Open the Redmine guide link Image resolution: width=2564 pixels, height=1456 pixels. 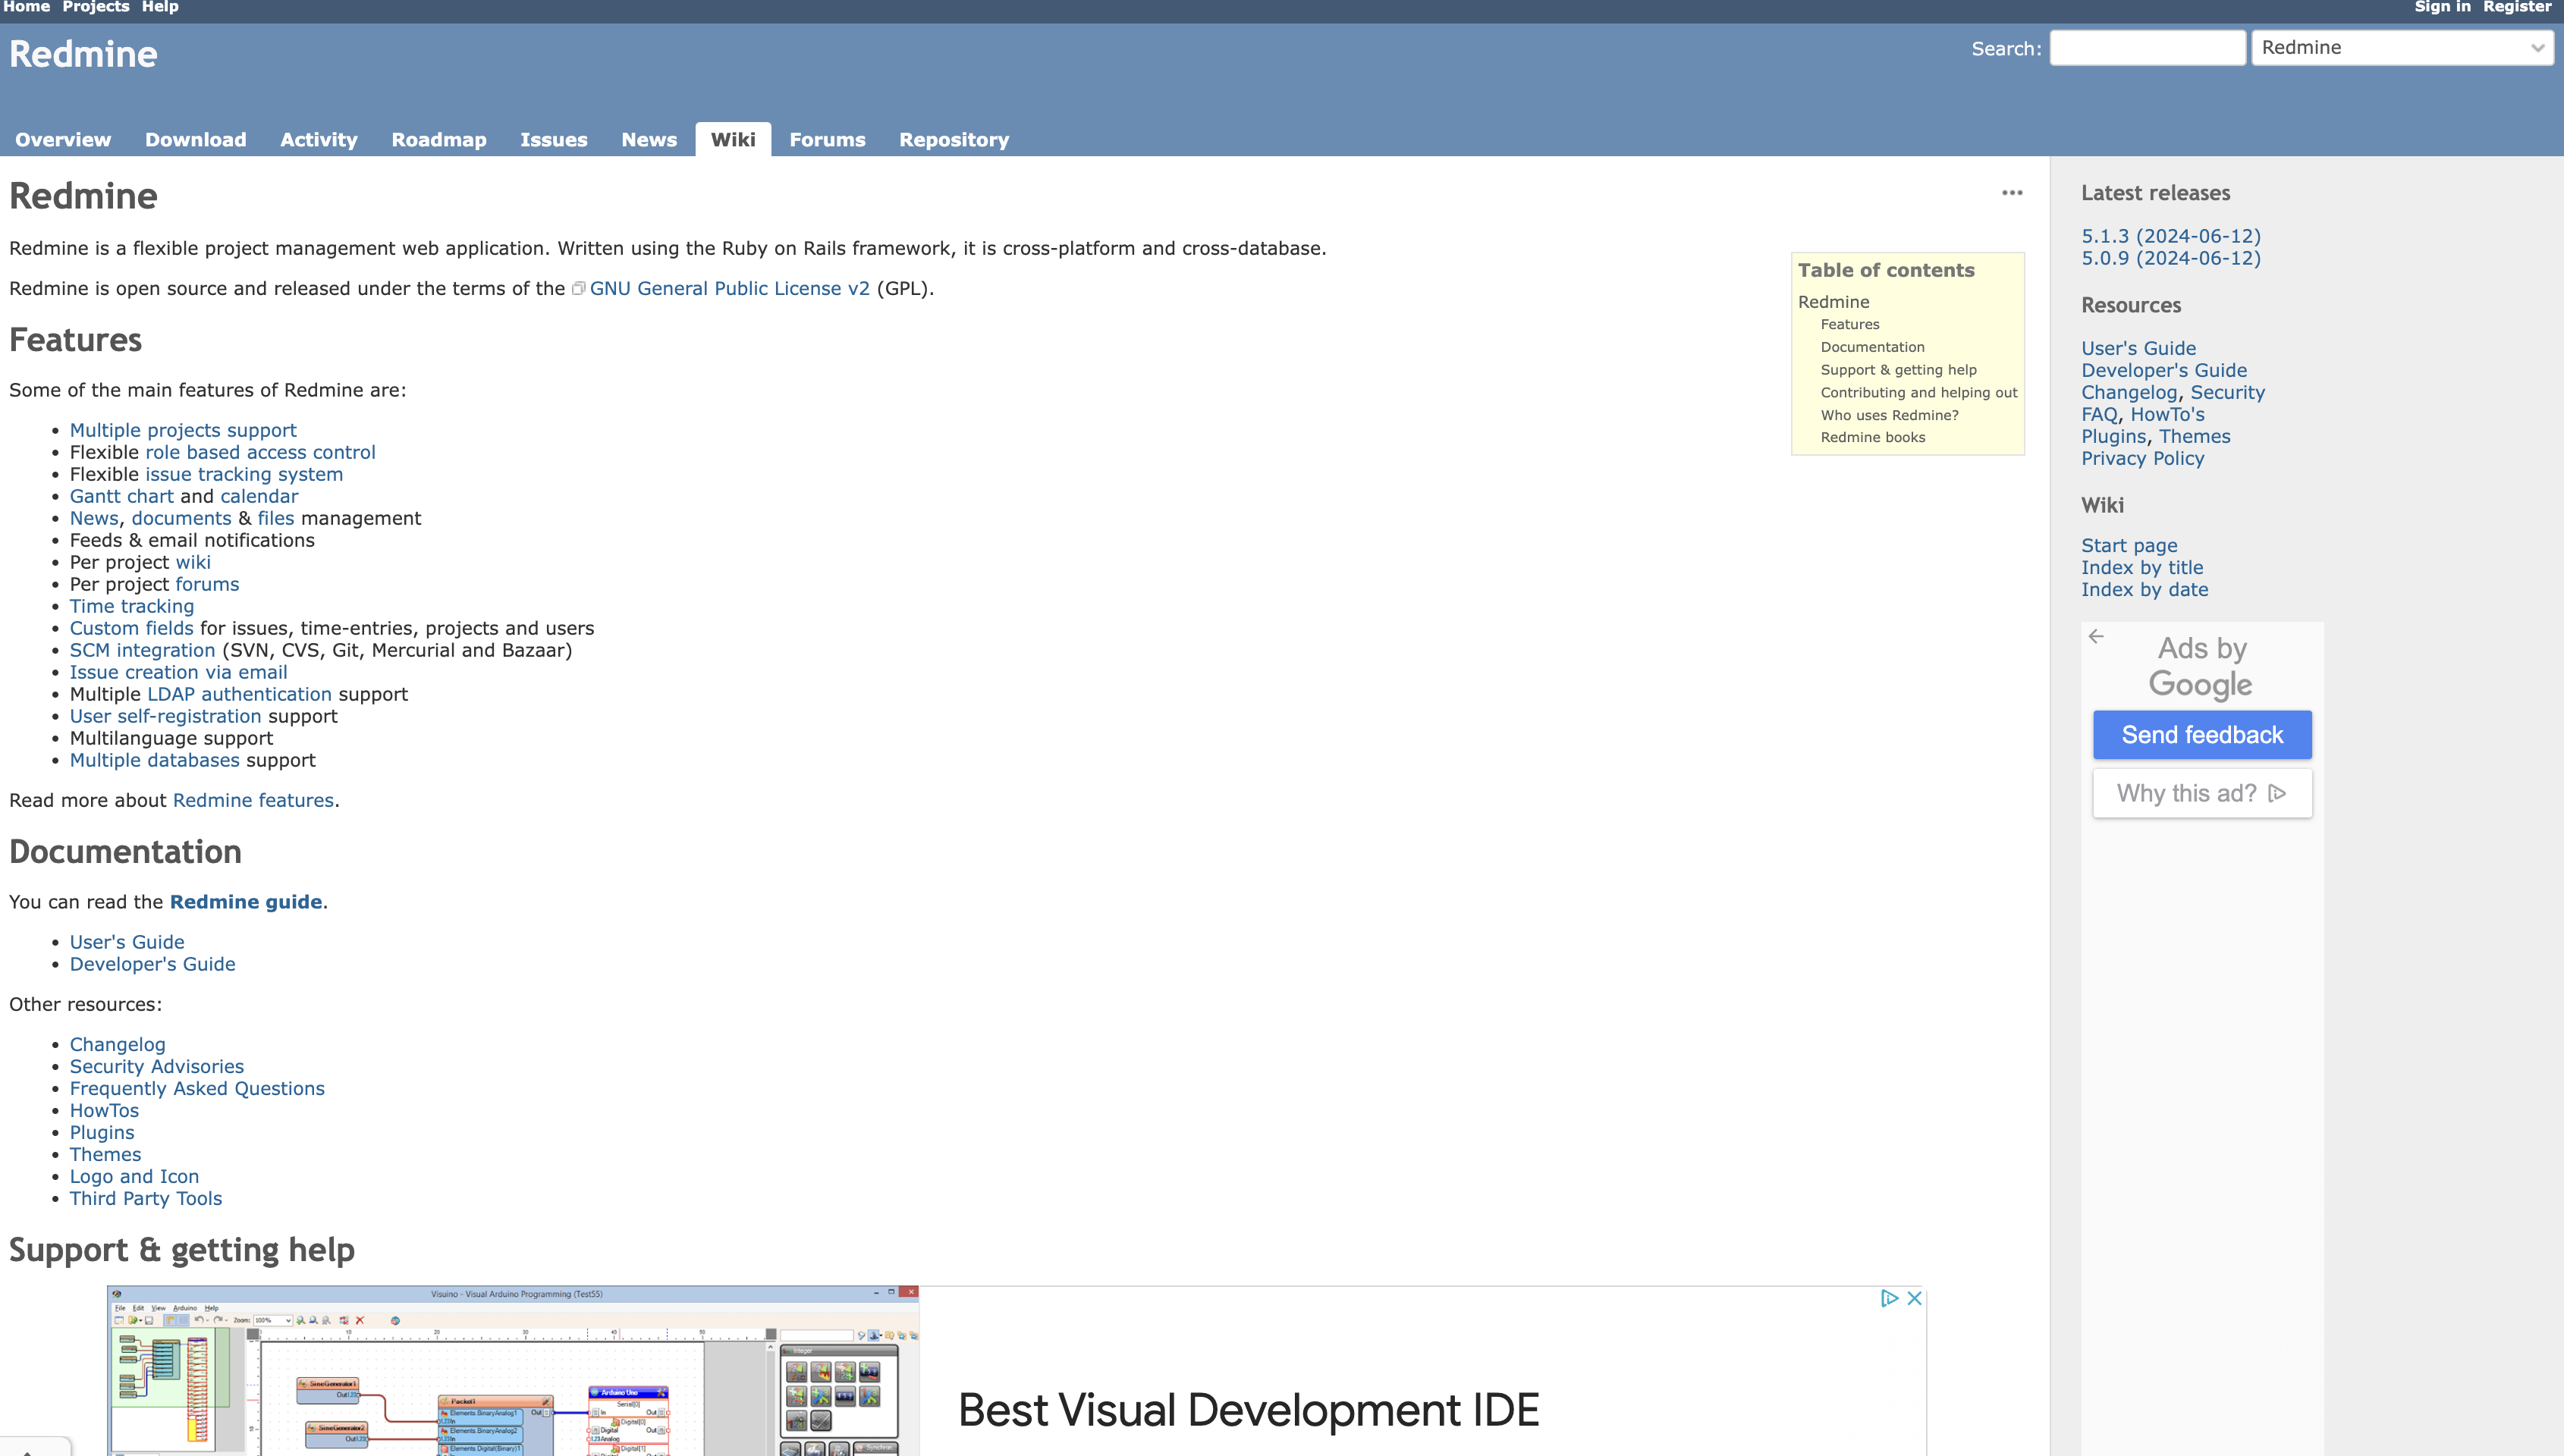(246, 901)
